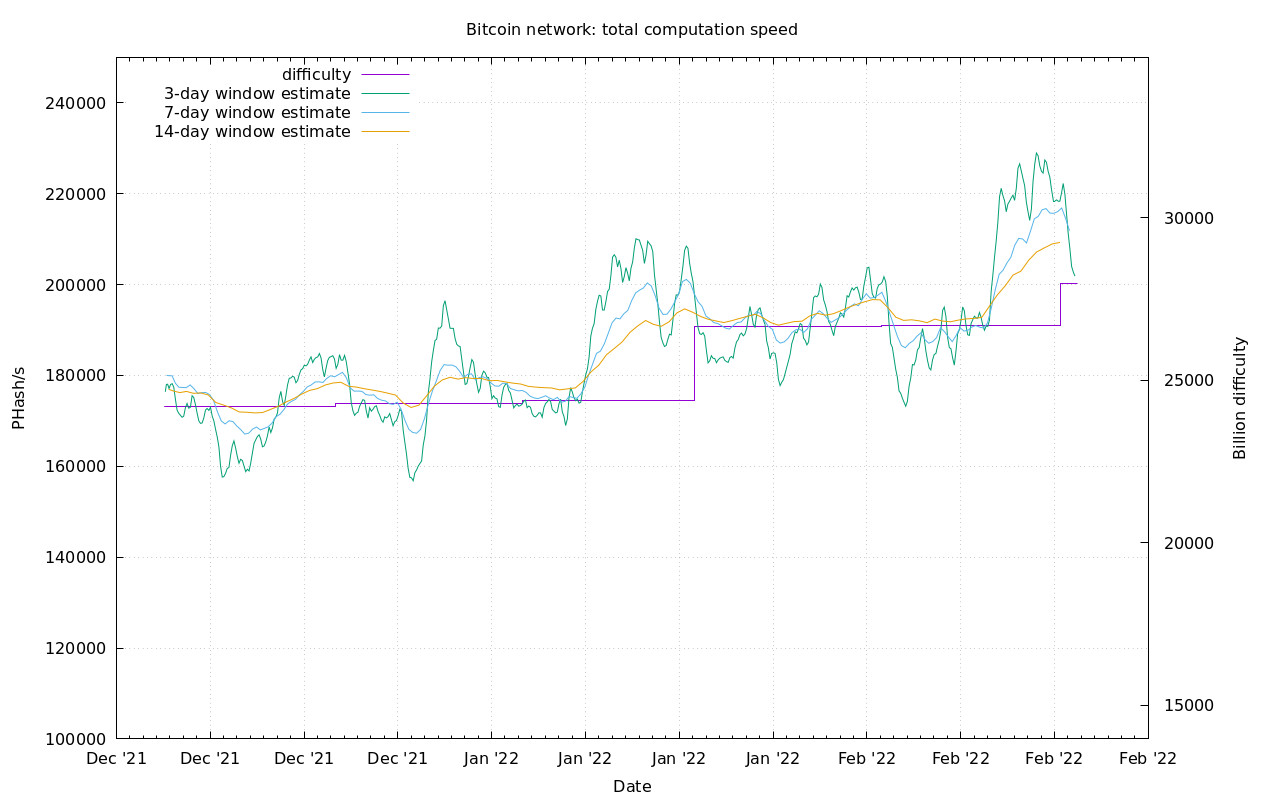
Task: Select the 100000 tick on the PHash/s axis
Action: [x=78, y=740]
